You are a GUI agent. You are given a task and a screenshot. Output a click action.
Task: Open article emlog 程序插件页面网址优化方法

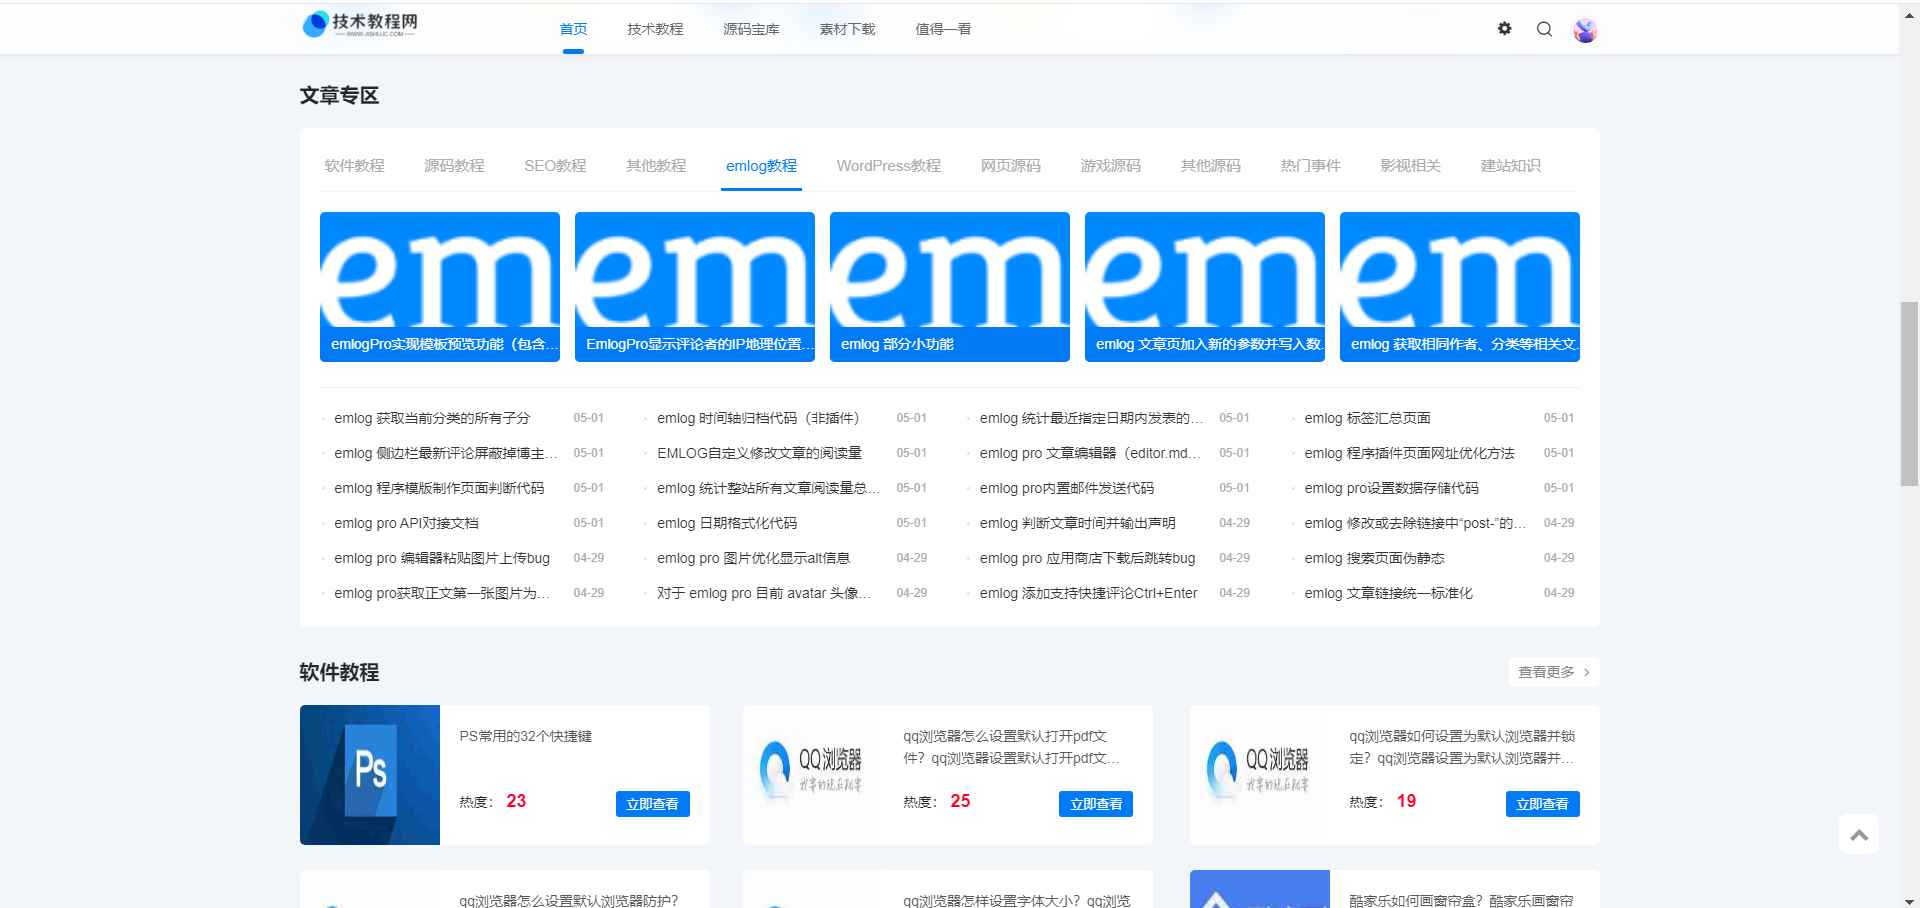[1409, 453]
